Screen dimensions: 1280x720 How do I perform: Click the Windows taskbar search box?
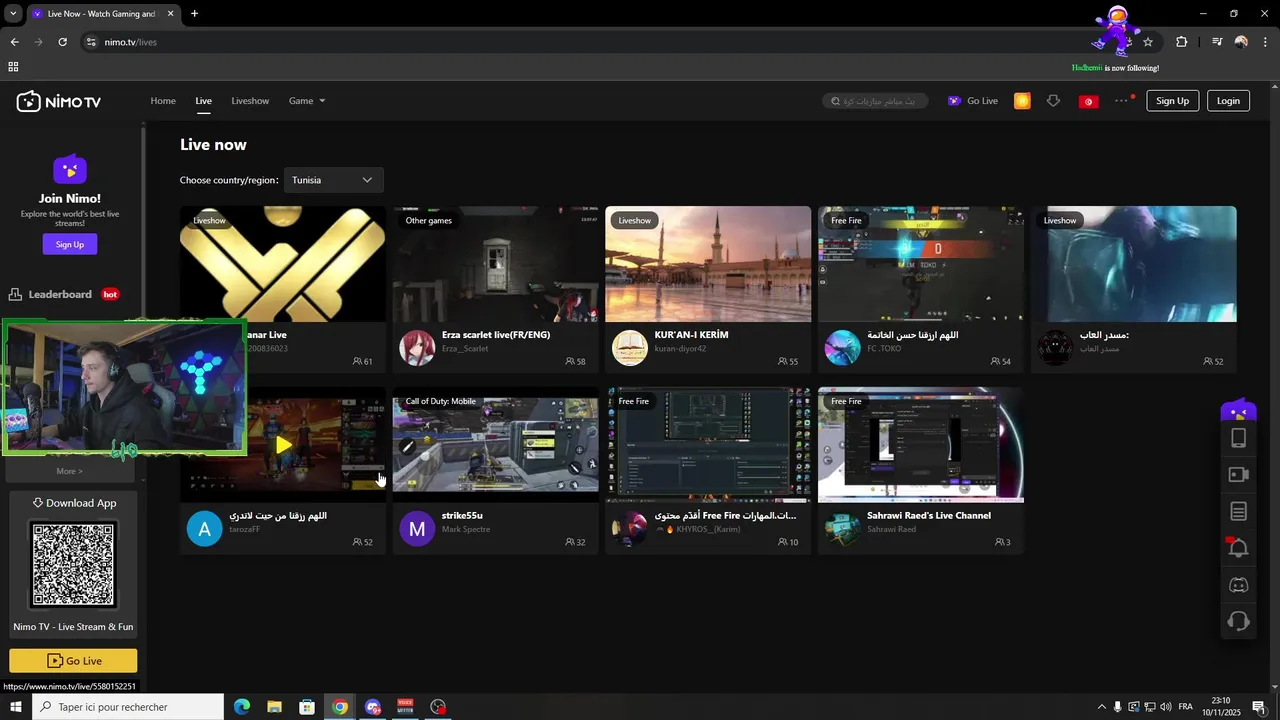point(127,707)
